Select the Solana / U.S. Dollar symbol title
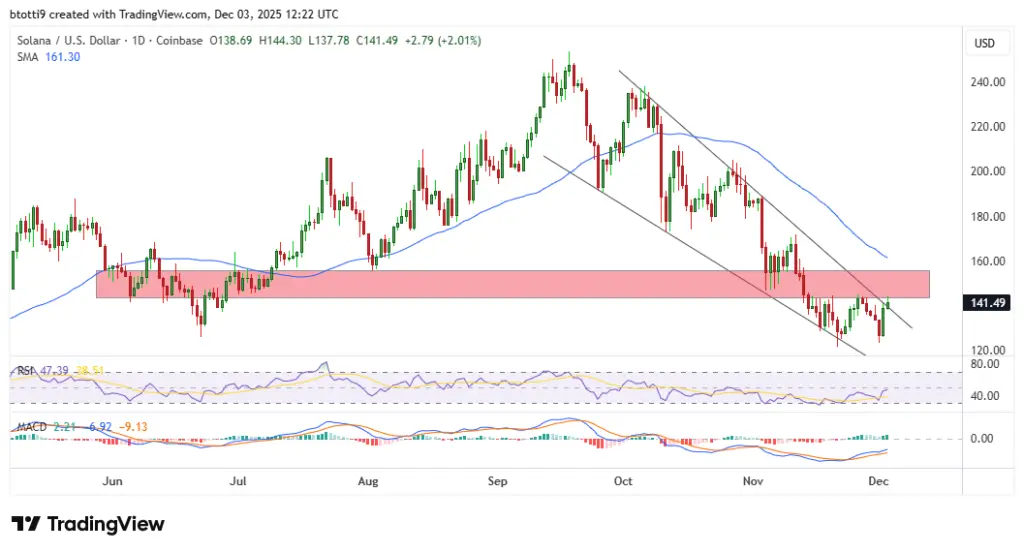This screenshot has width=1024, height=553. click(69, 40)
